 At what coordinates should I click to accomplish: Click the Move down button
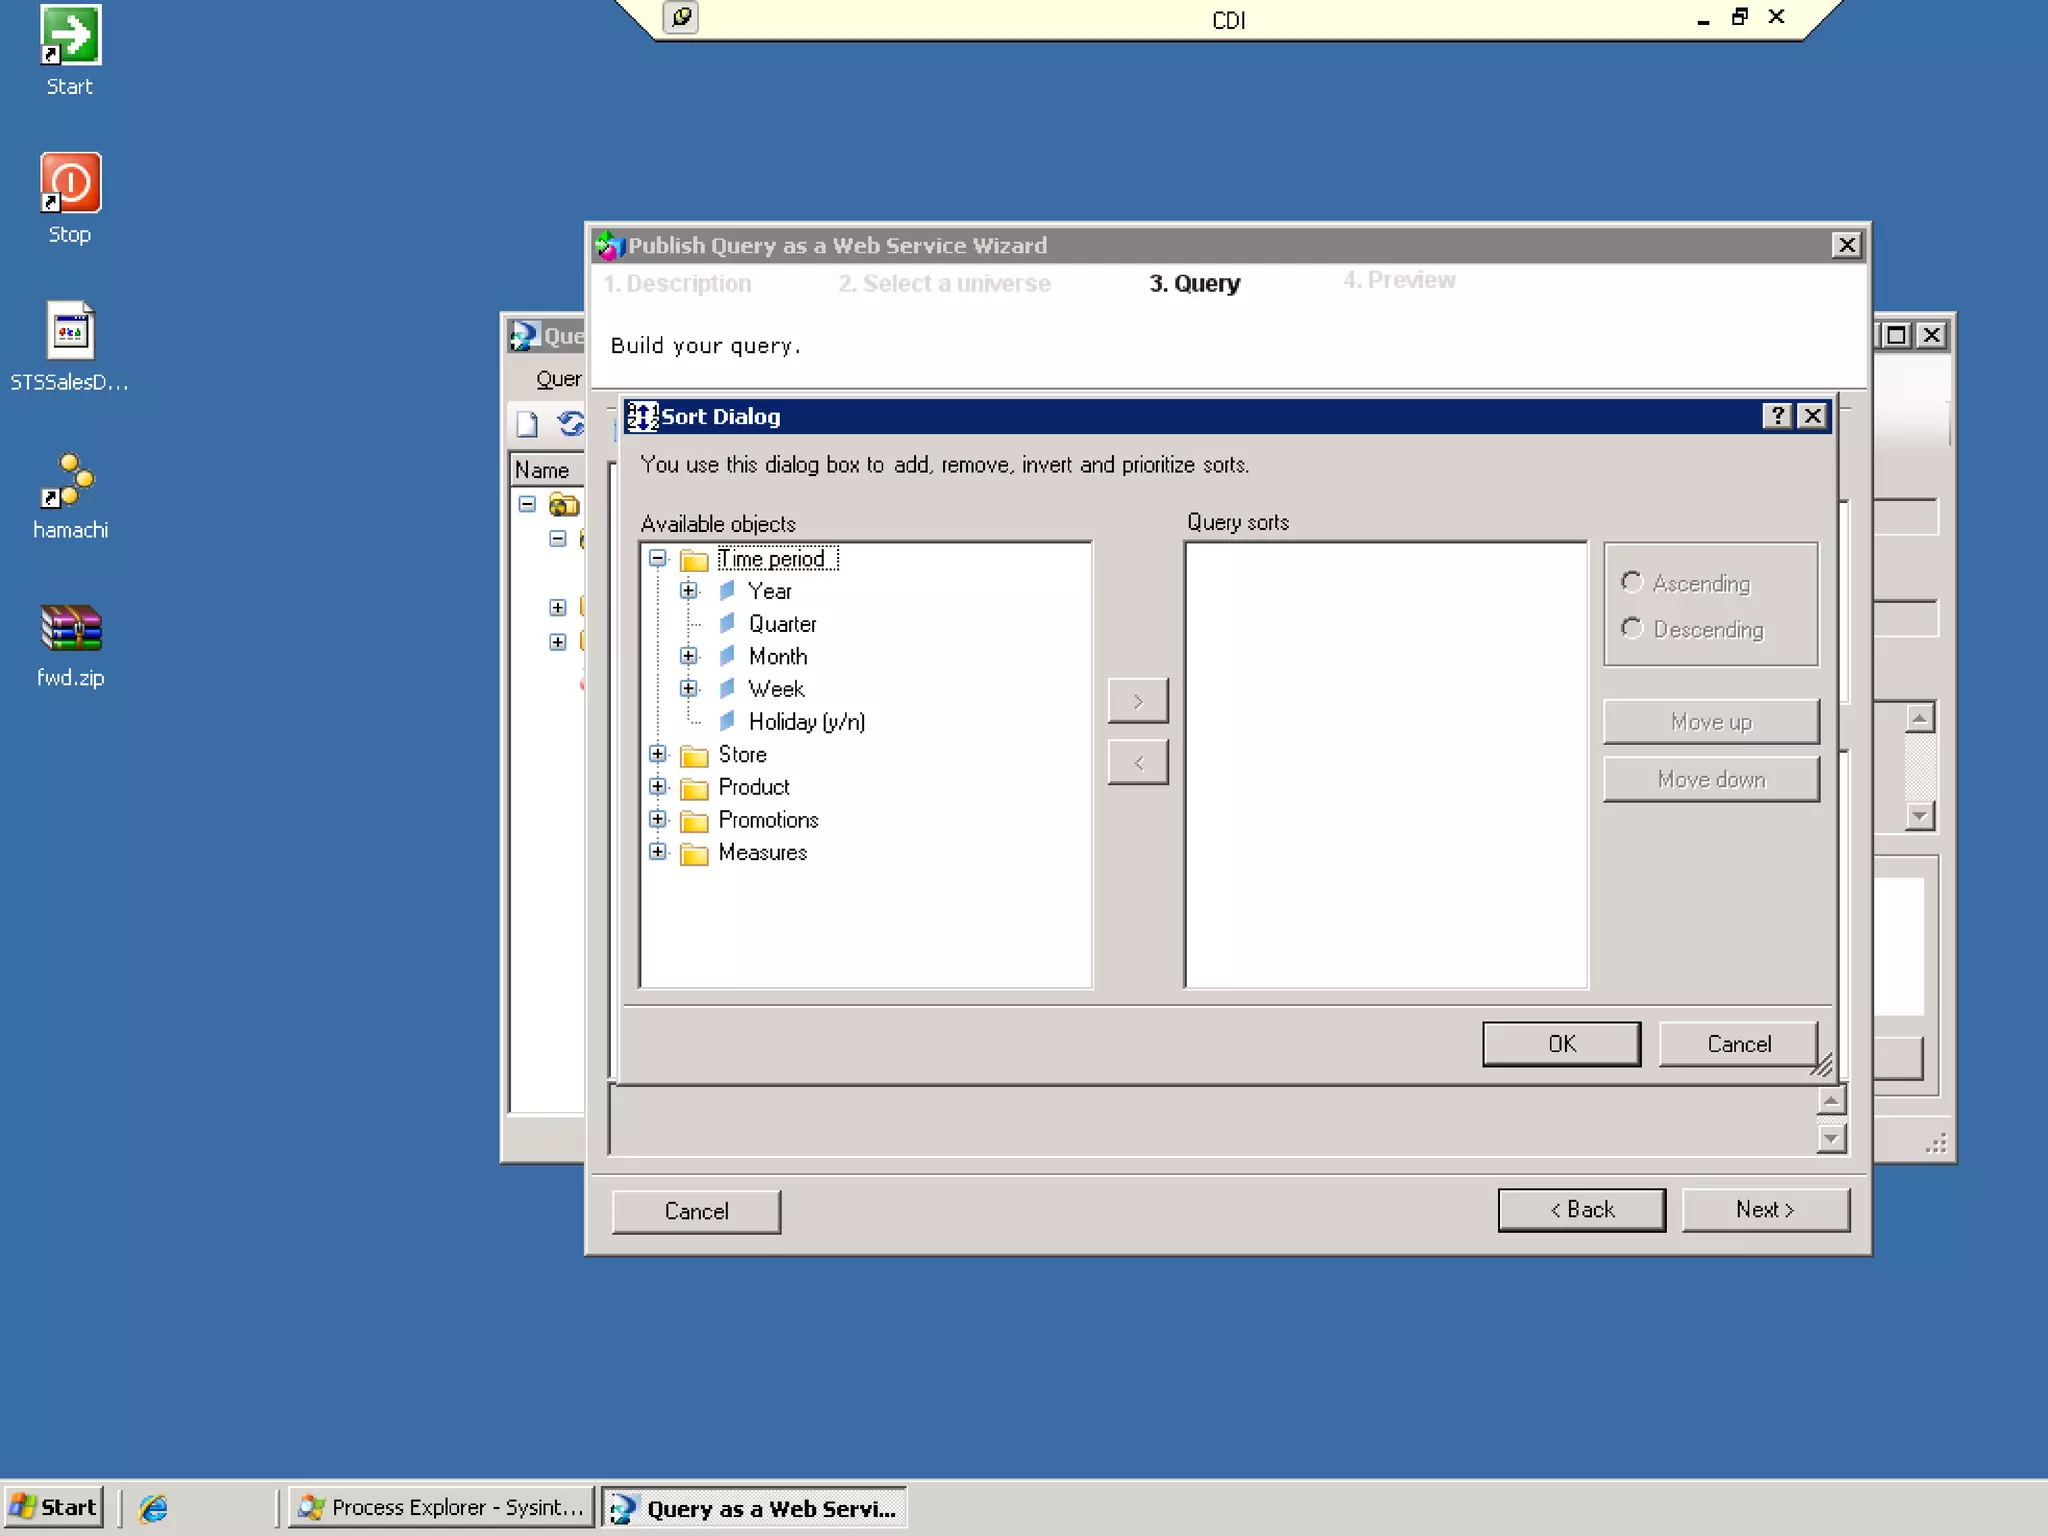click(x=1711, y=779)
